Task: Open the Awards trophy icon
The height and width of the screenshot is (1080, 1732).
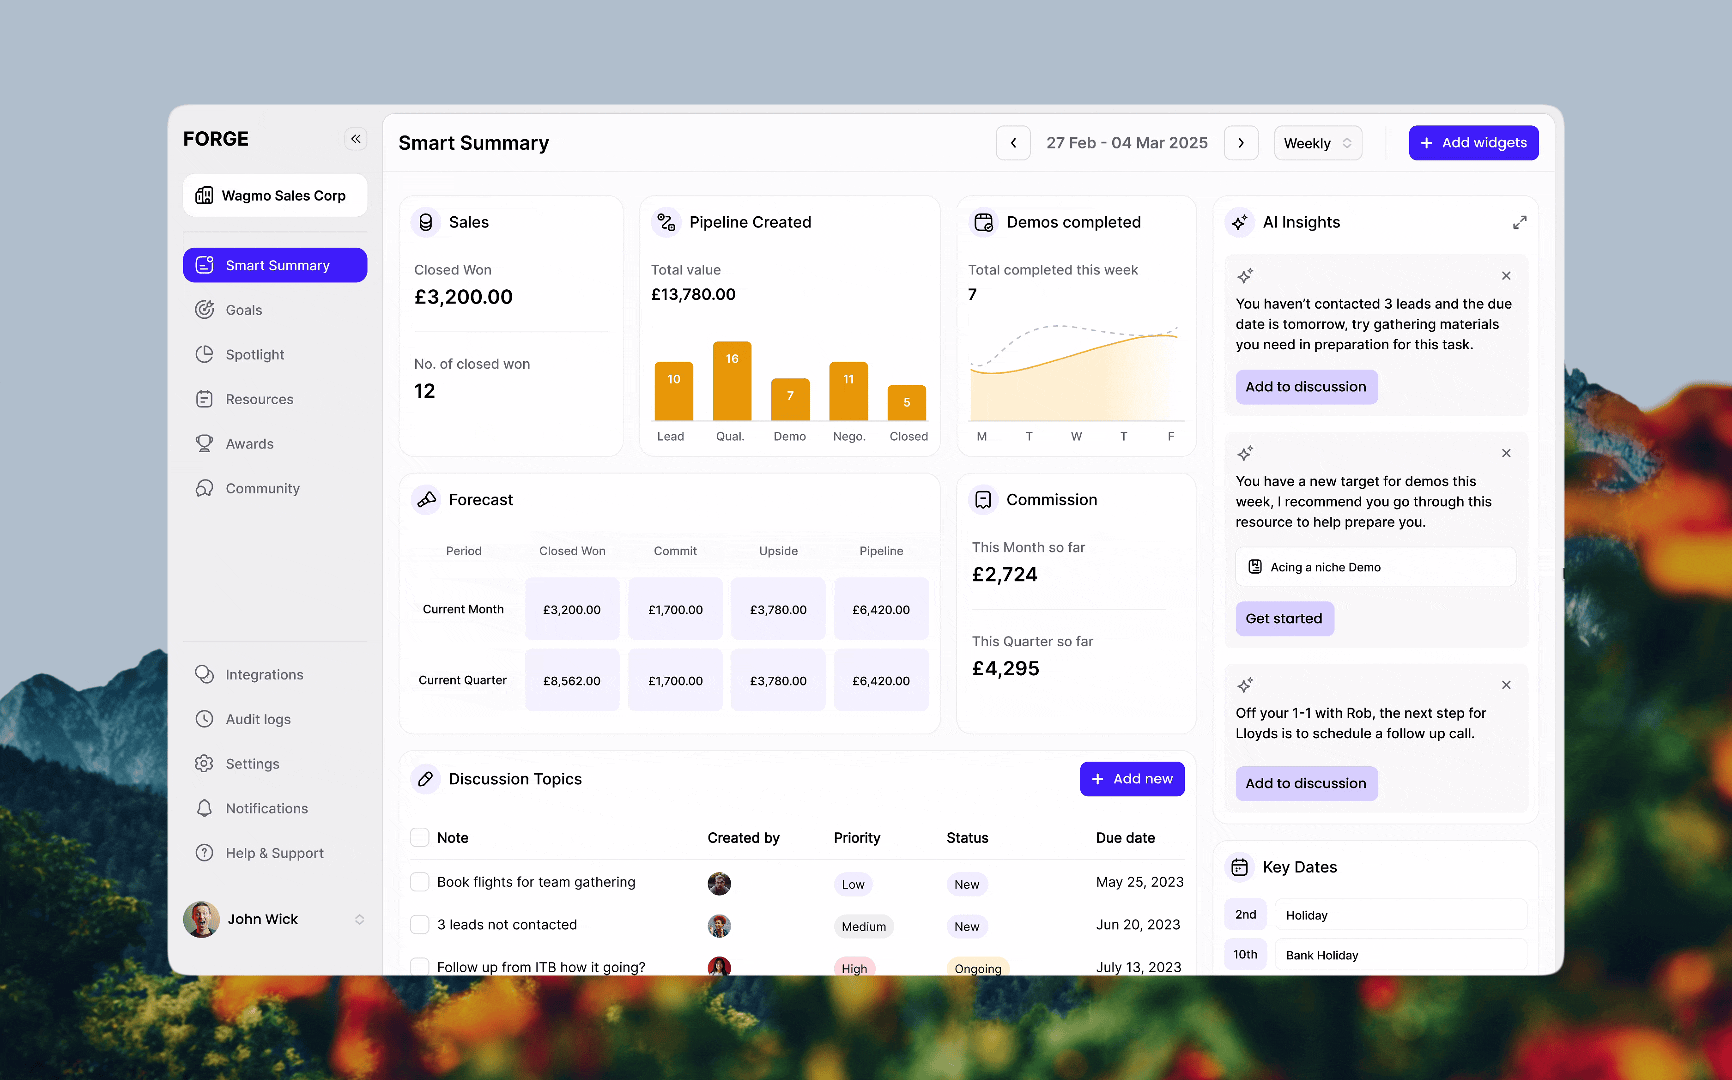Action: point(204,443)
